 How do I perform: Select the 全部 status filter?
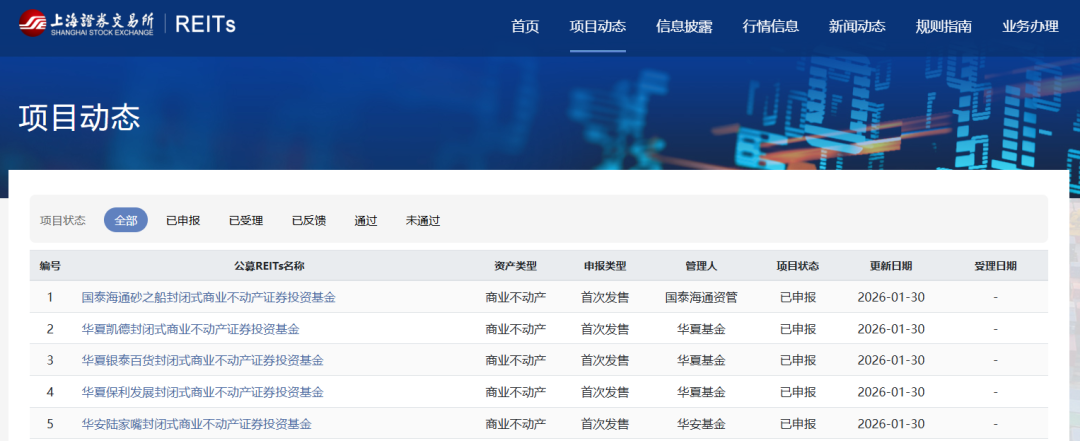coord(126,220)
